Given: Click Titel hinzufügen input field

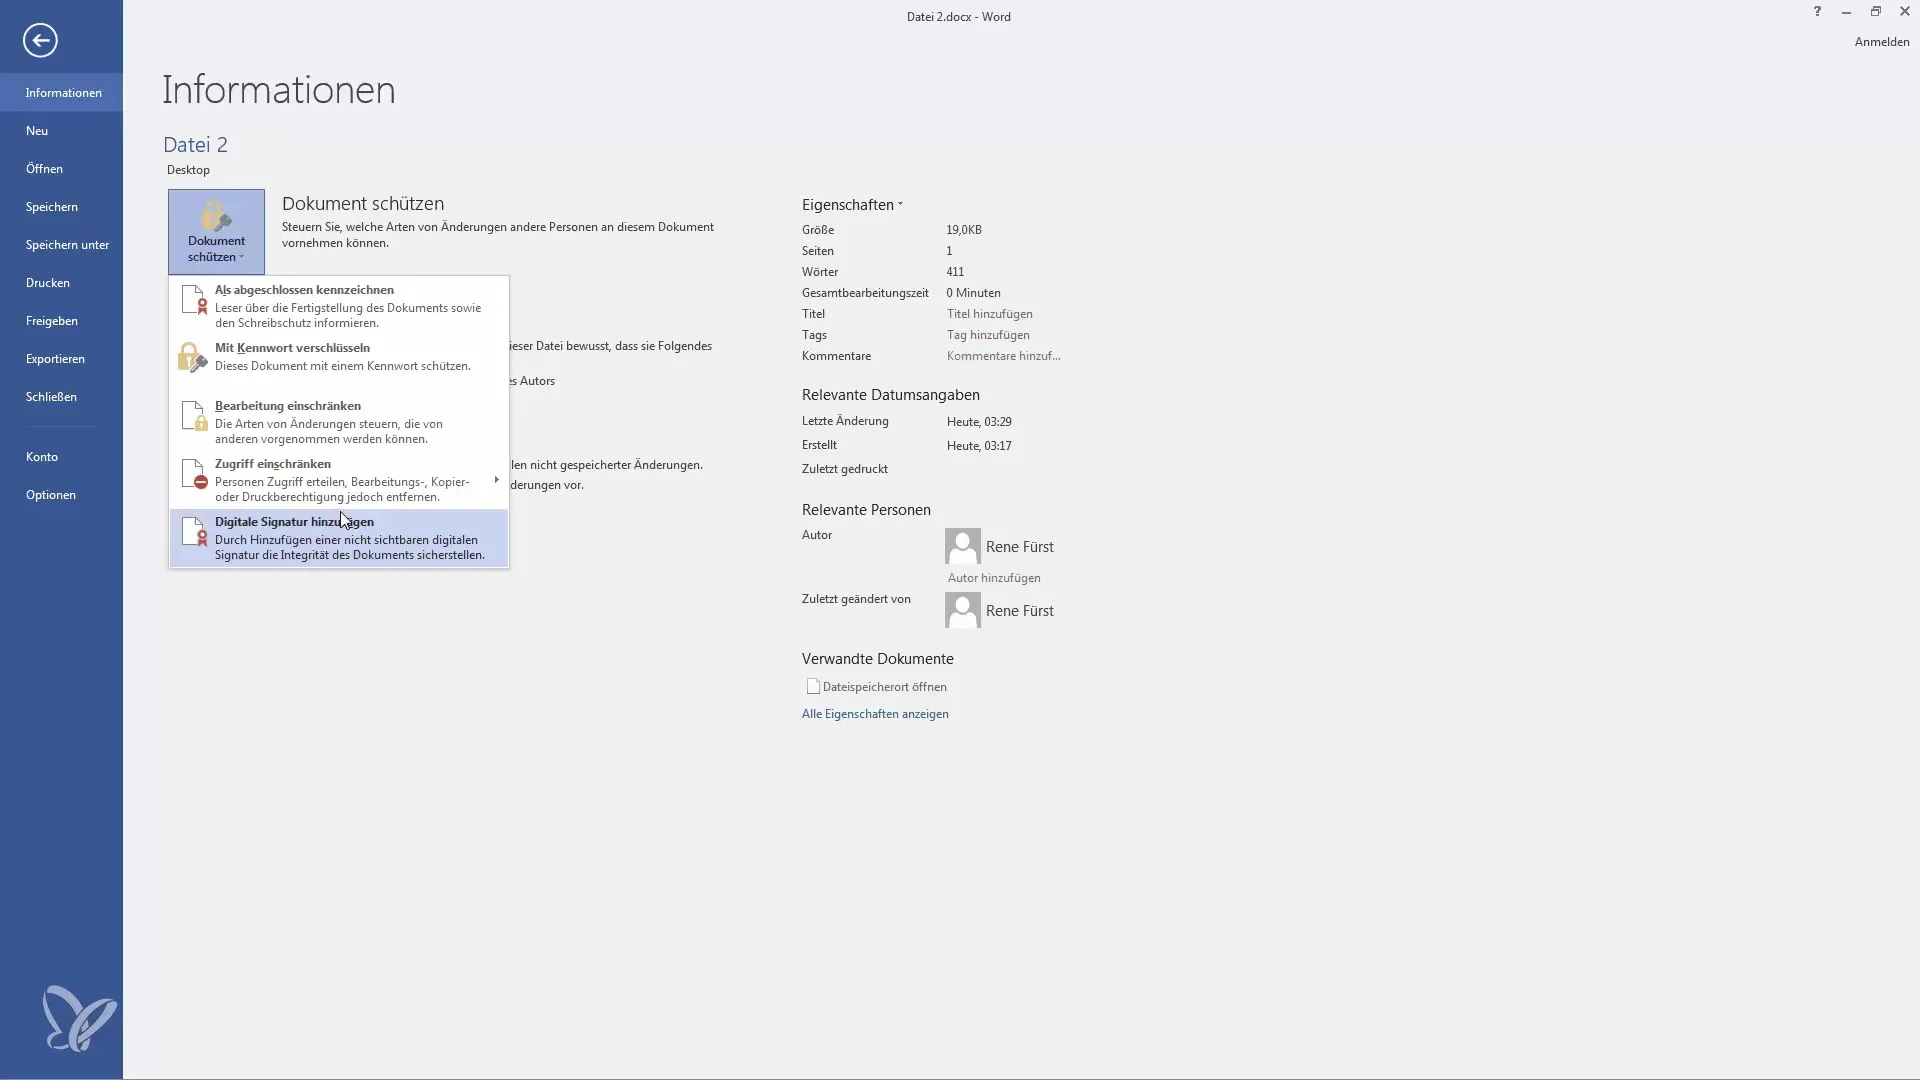Looking at the screenshot, I should [990, 313].
